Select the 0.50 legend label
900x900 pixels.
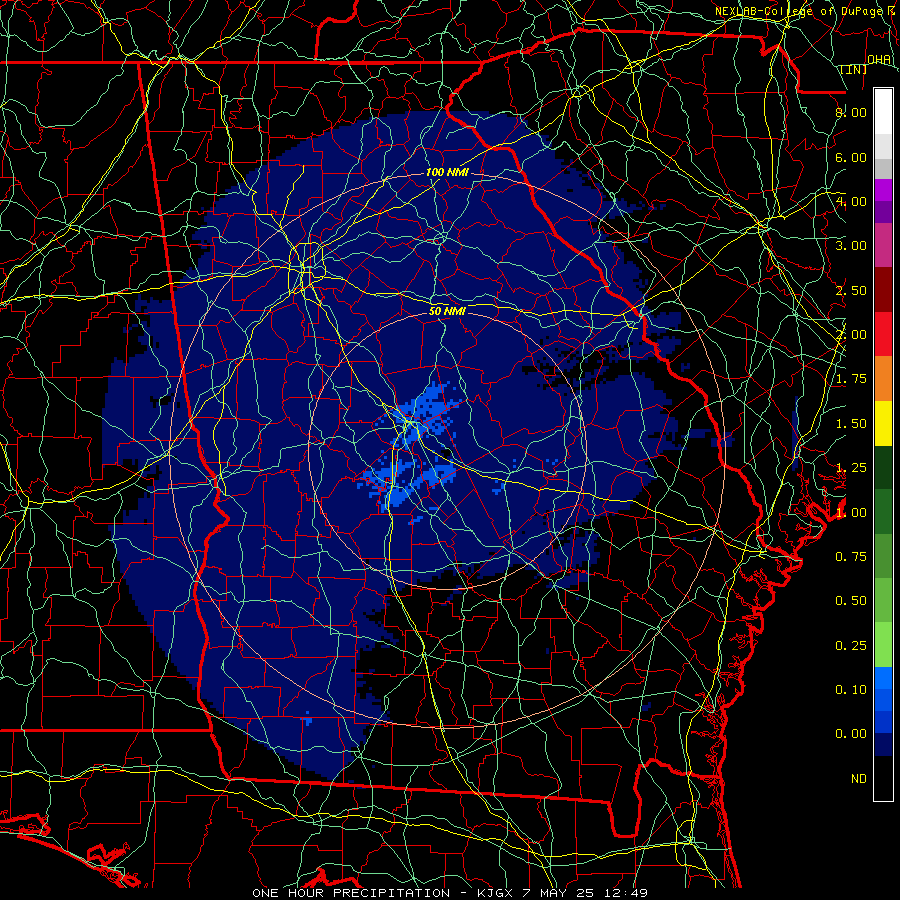[x=851, y=601]
